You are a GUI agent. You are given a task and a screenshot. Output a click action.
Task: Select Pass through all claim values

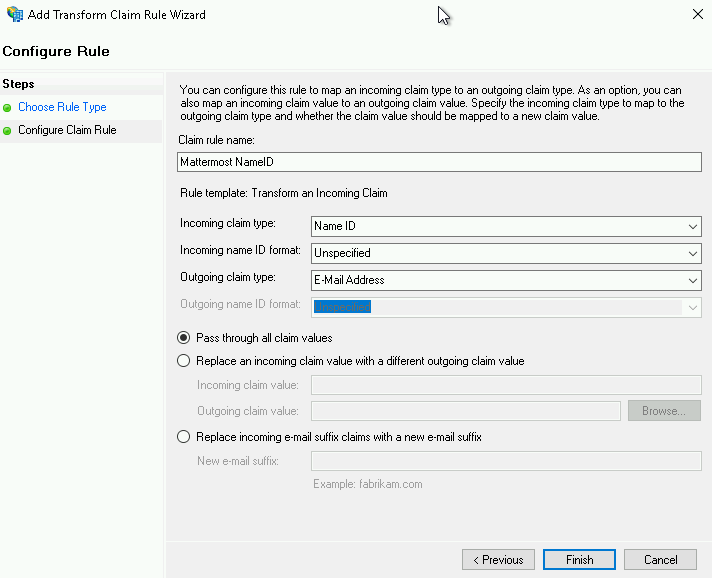[183, 338]
